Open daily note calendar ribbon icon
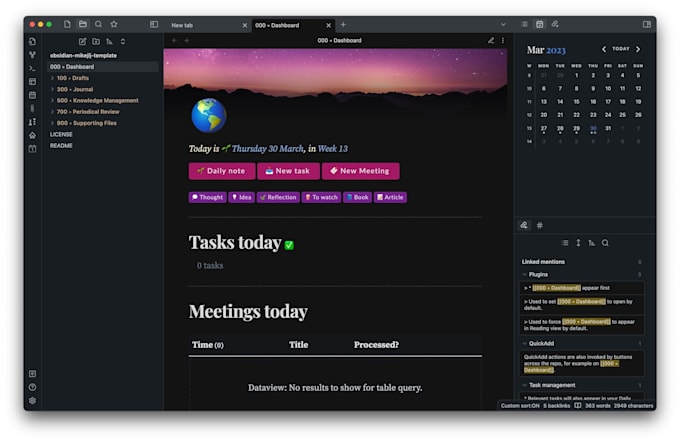 click(x=33, y=95)
